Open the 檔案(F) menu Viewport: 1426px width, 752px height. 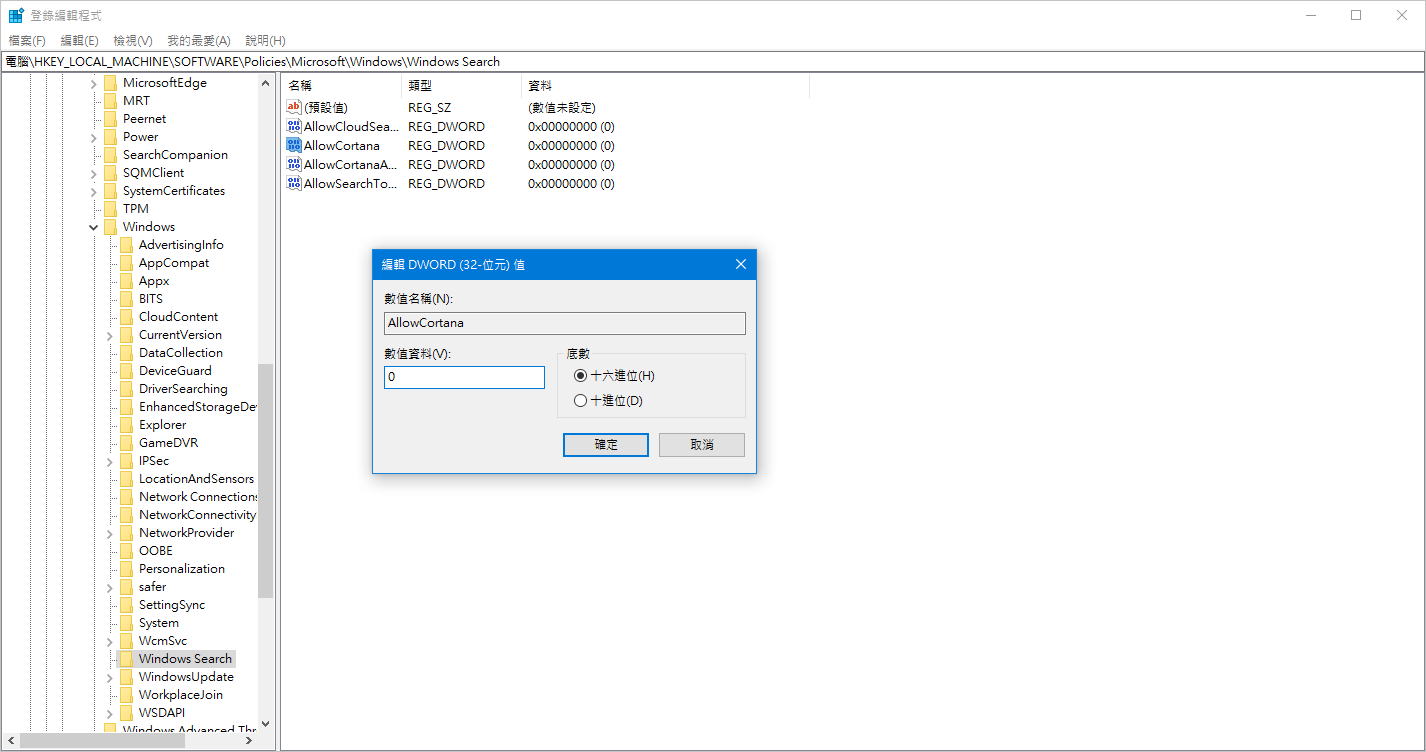(27, 41)
